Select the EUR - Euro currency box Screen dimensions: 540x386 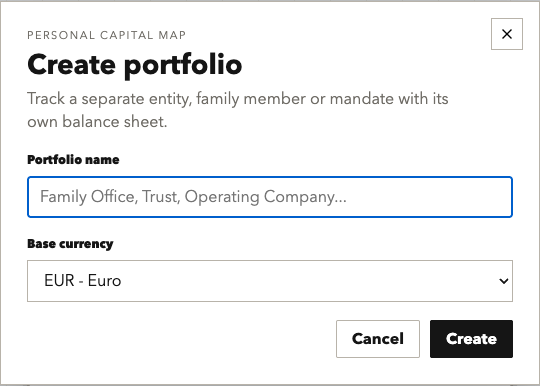[x=270, y=281]
